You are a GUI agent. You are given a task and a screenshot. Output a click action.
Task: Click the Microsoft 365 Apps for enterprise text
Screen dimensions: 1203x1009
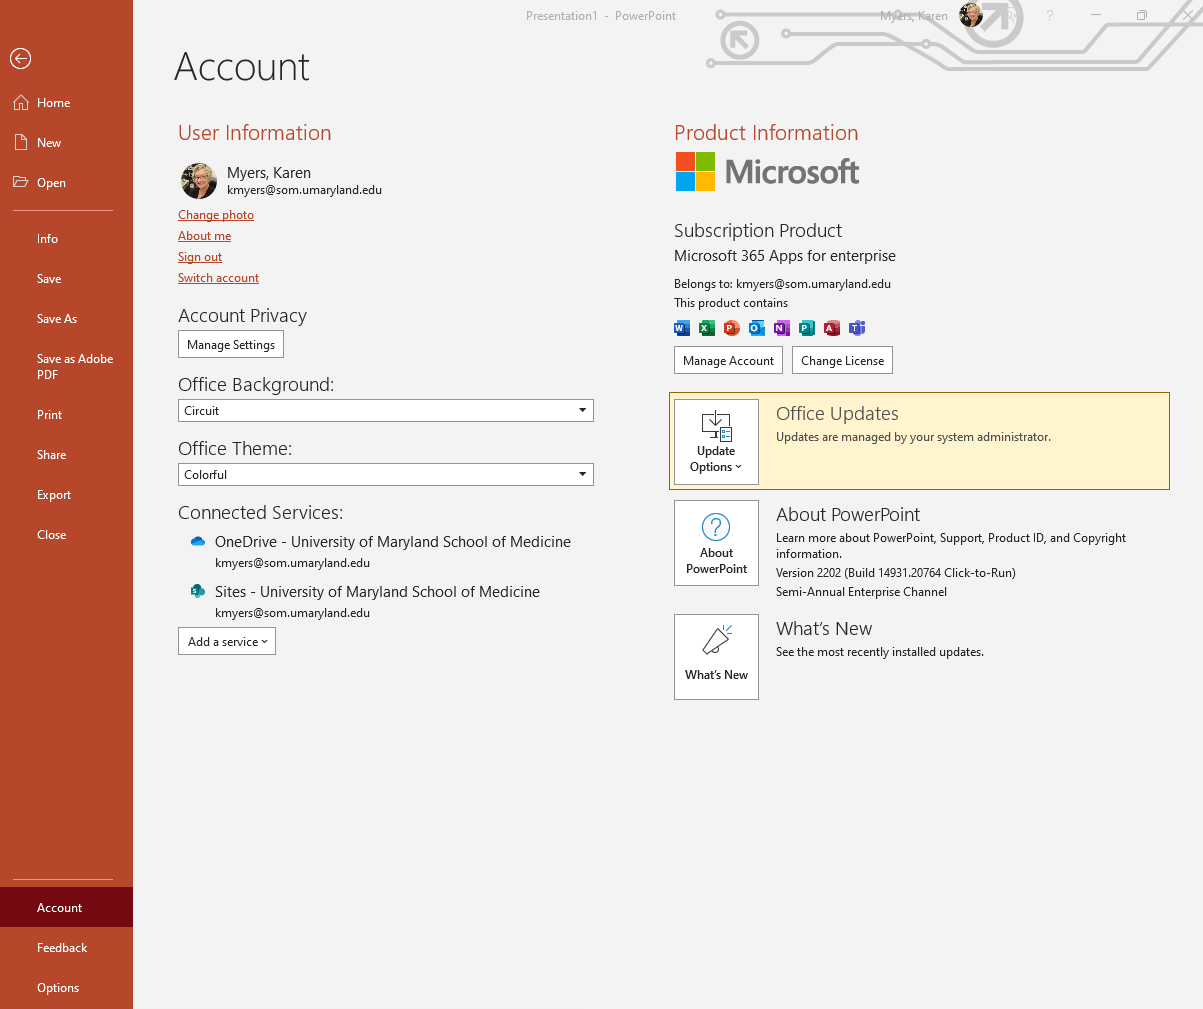point(785,256)
